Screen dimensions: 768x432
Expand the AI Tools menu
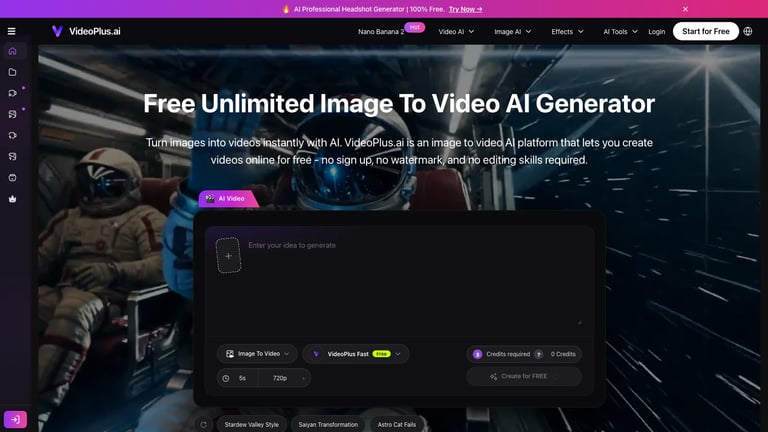[620, 31]
